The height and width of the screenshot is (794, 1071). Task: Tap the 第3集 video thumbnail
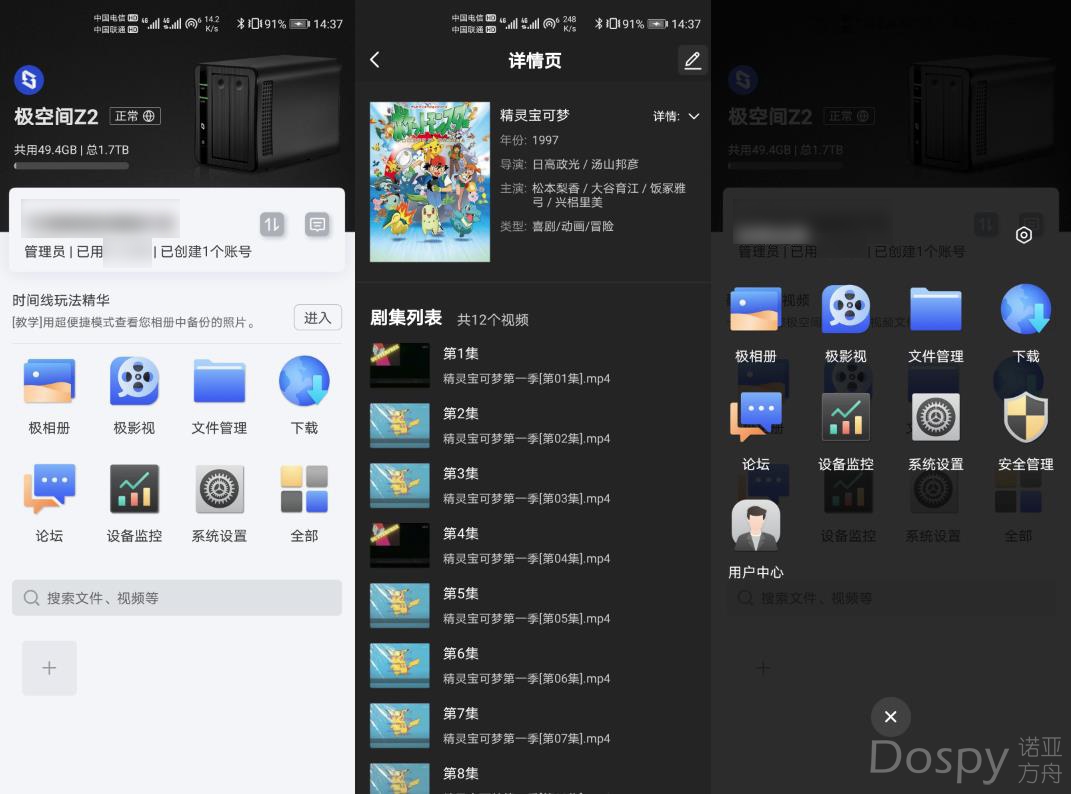tap(400, 486)
